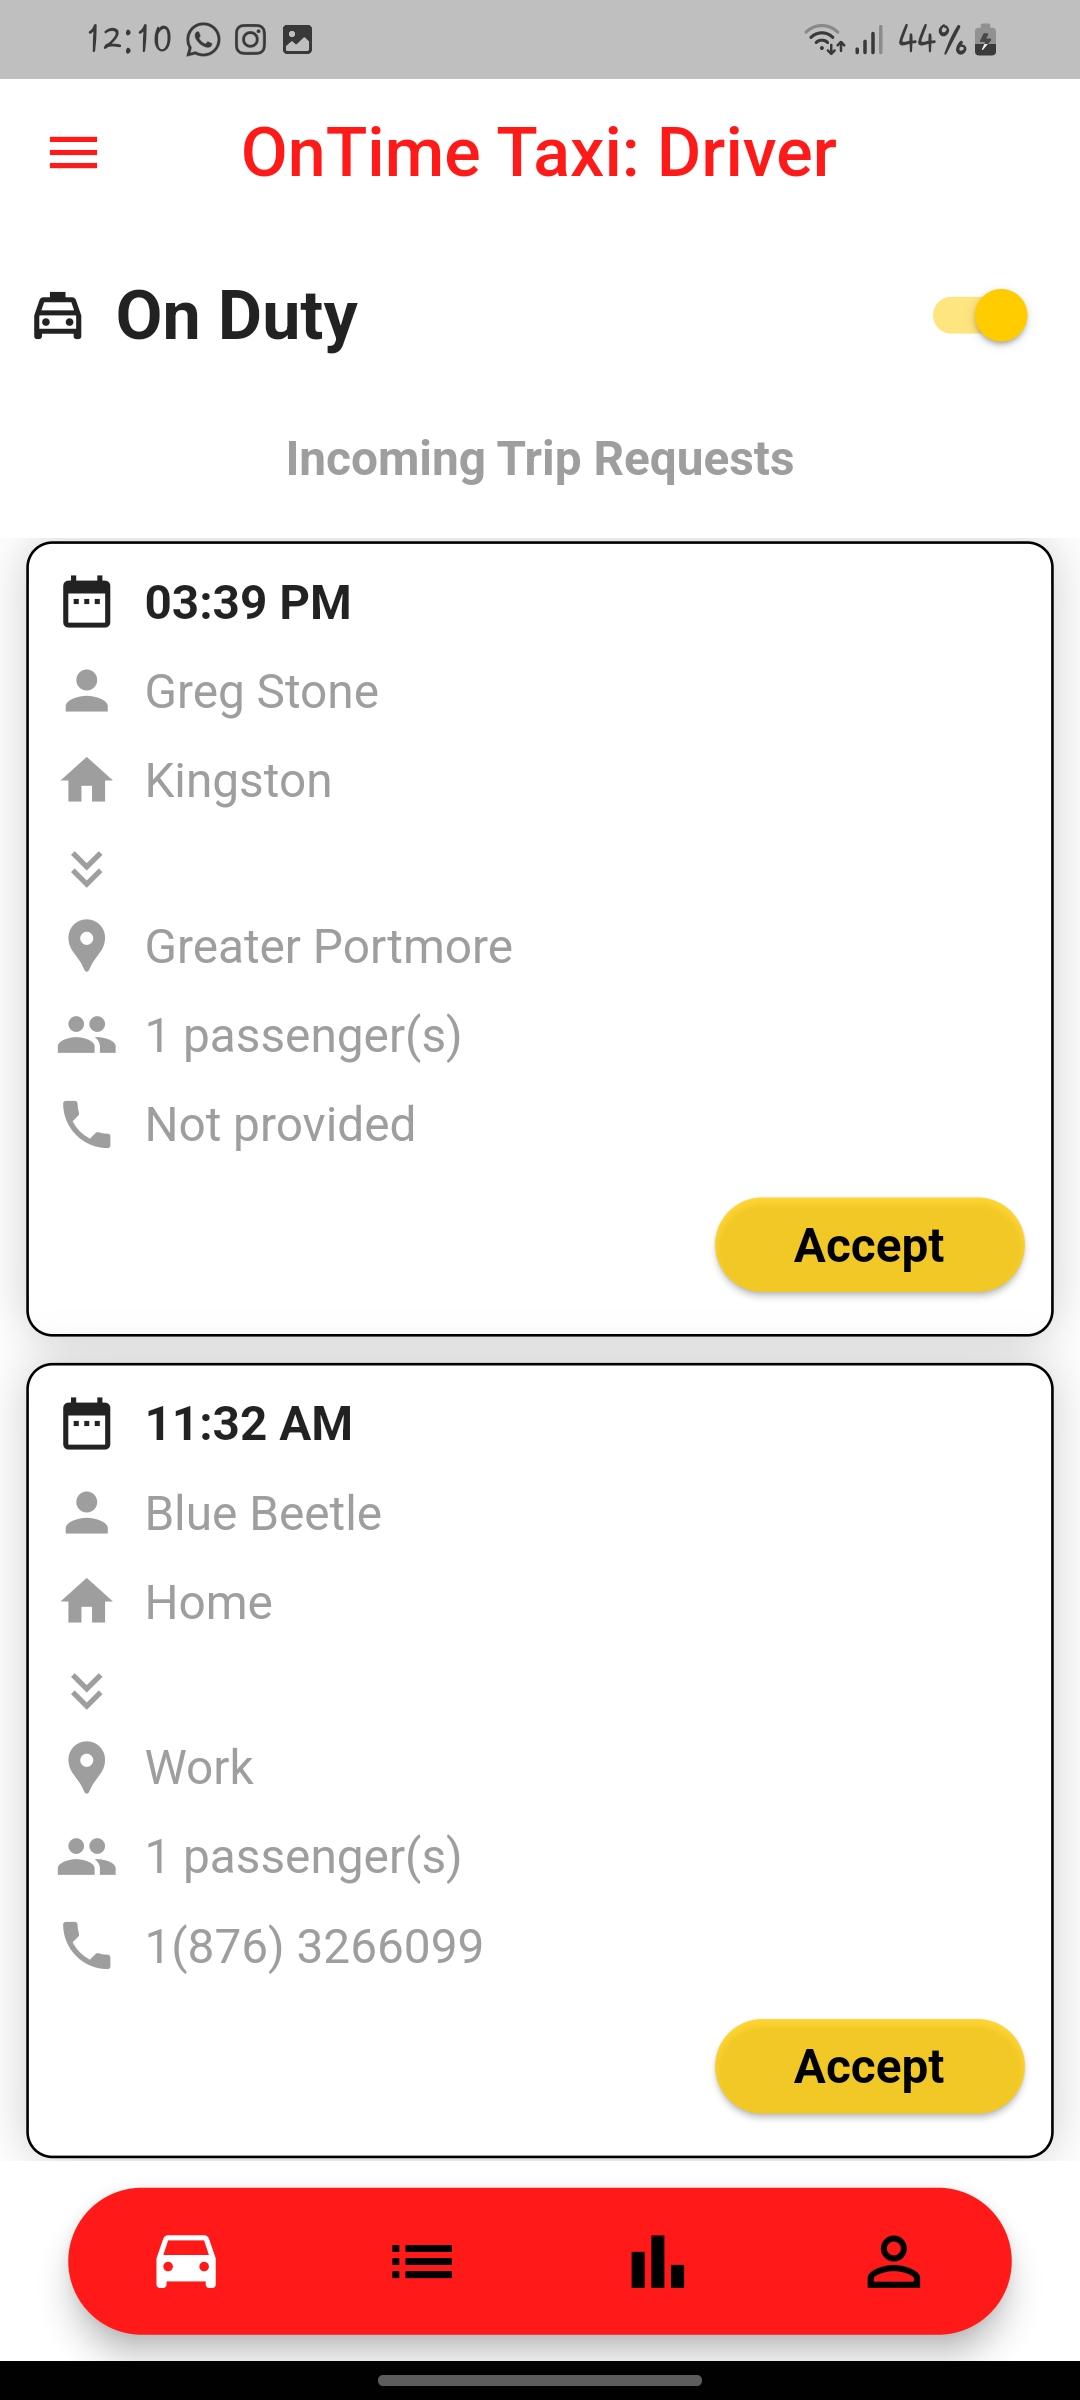Switch off the On Duty toggle
This screenshot has width=1080, height=2400.
980,316
